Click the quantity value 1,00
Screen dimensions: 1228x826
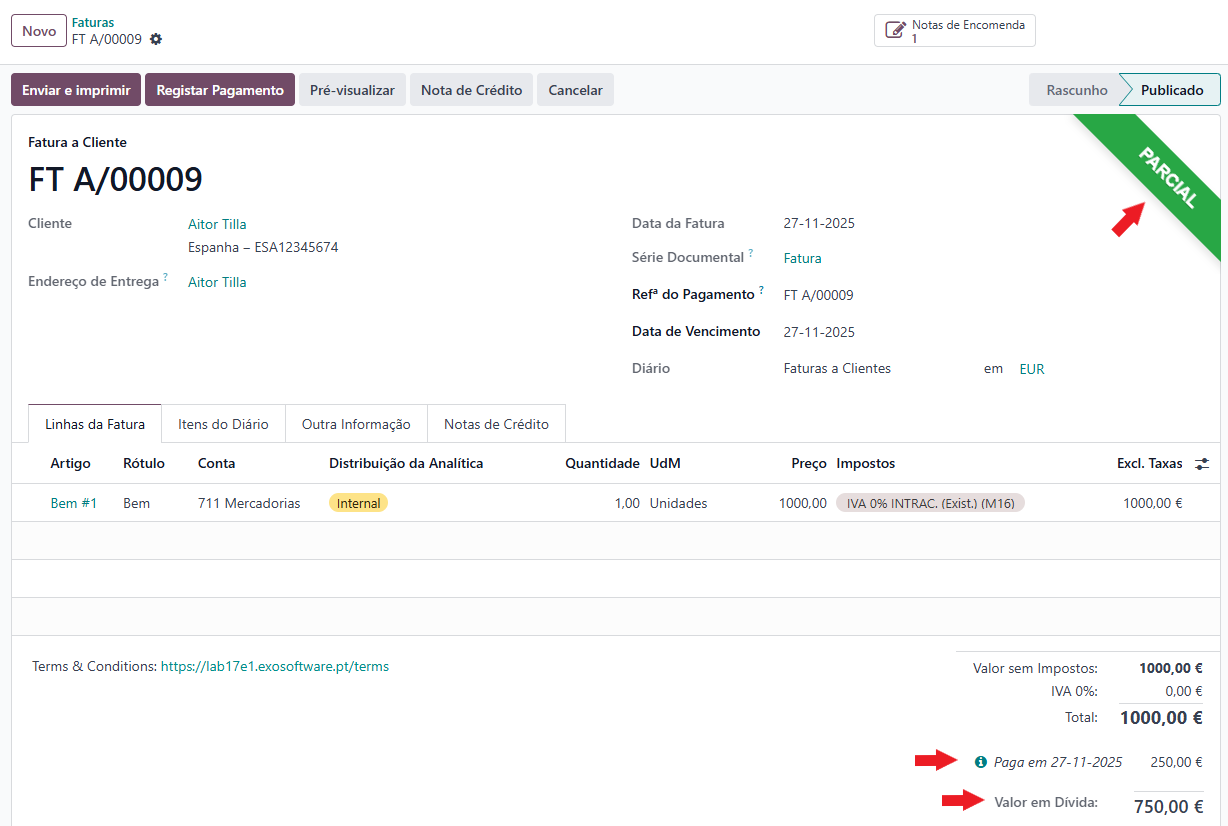pyautogui.click(x=627, y=503)
